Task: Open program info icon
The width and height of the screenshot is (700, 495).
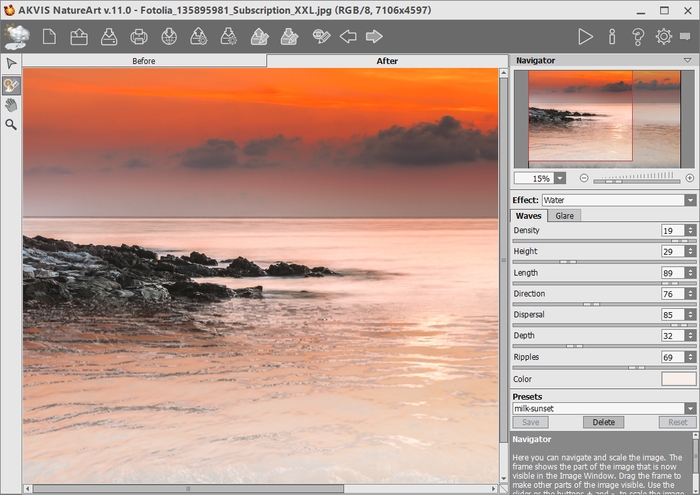Action: [x=612, y=37]
